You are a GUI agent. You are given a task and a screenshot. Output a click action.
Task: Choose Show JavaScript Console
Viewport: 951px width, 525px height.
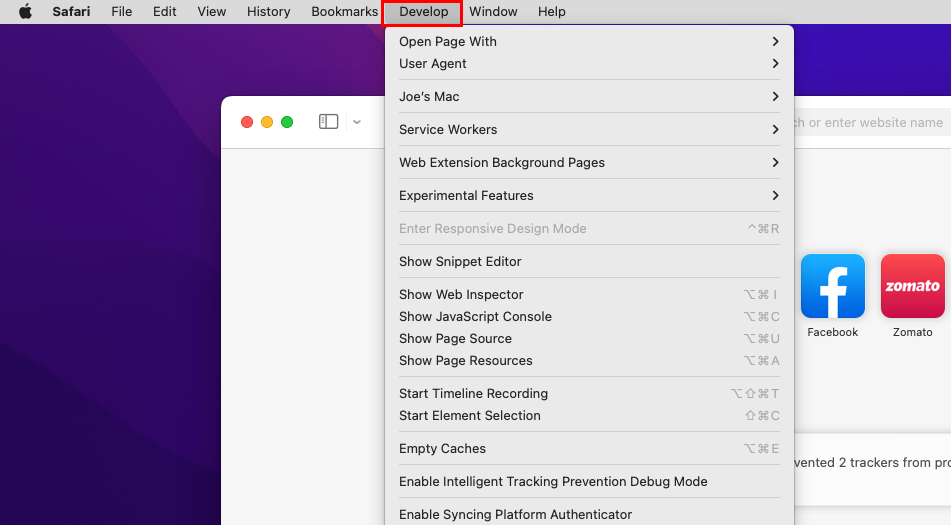click(x=475, y=317)
